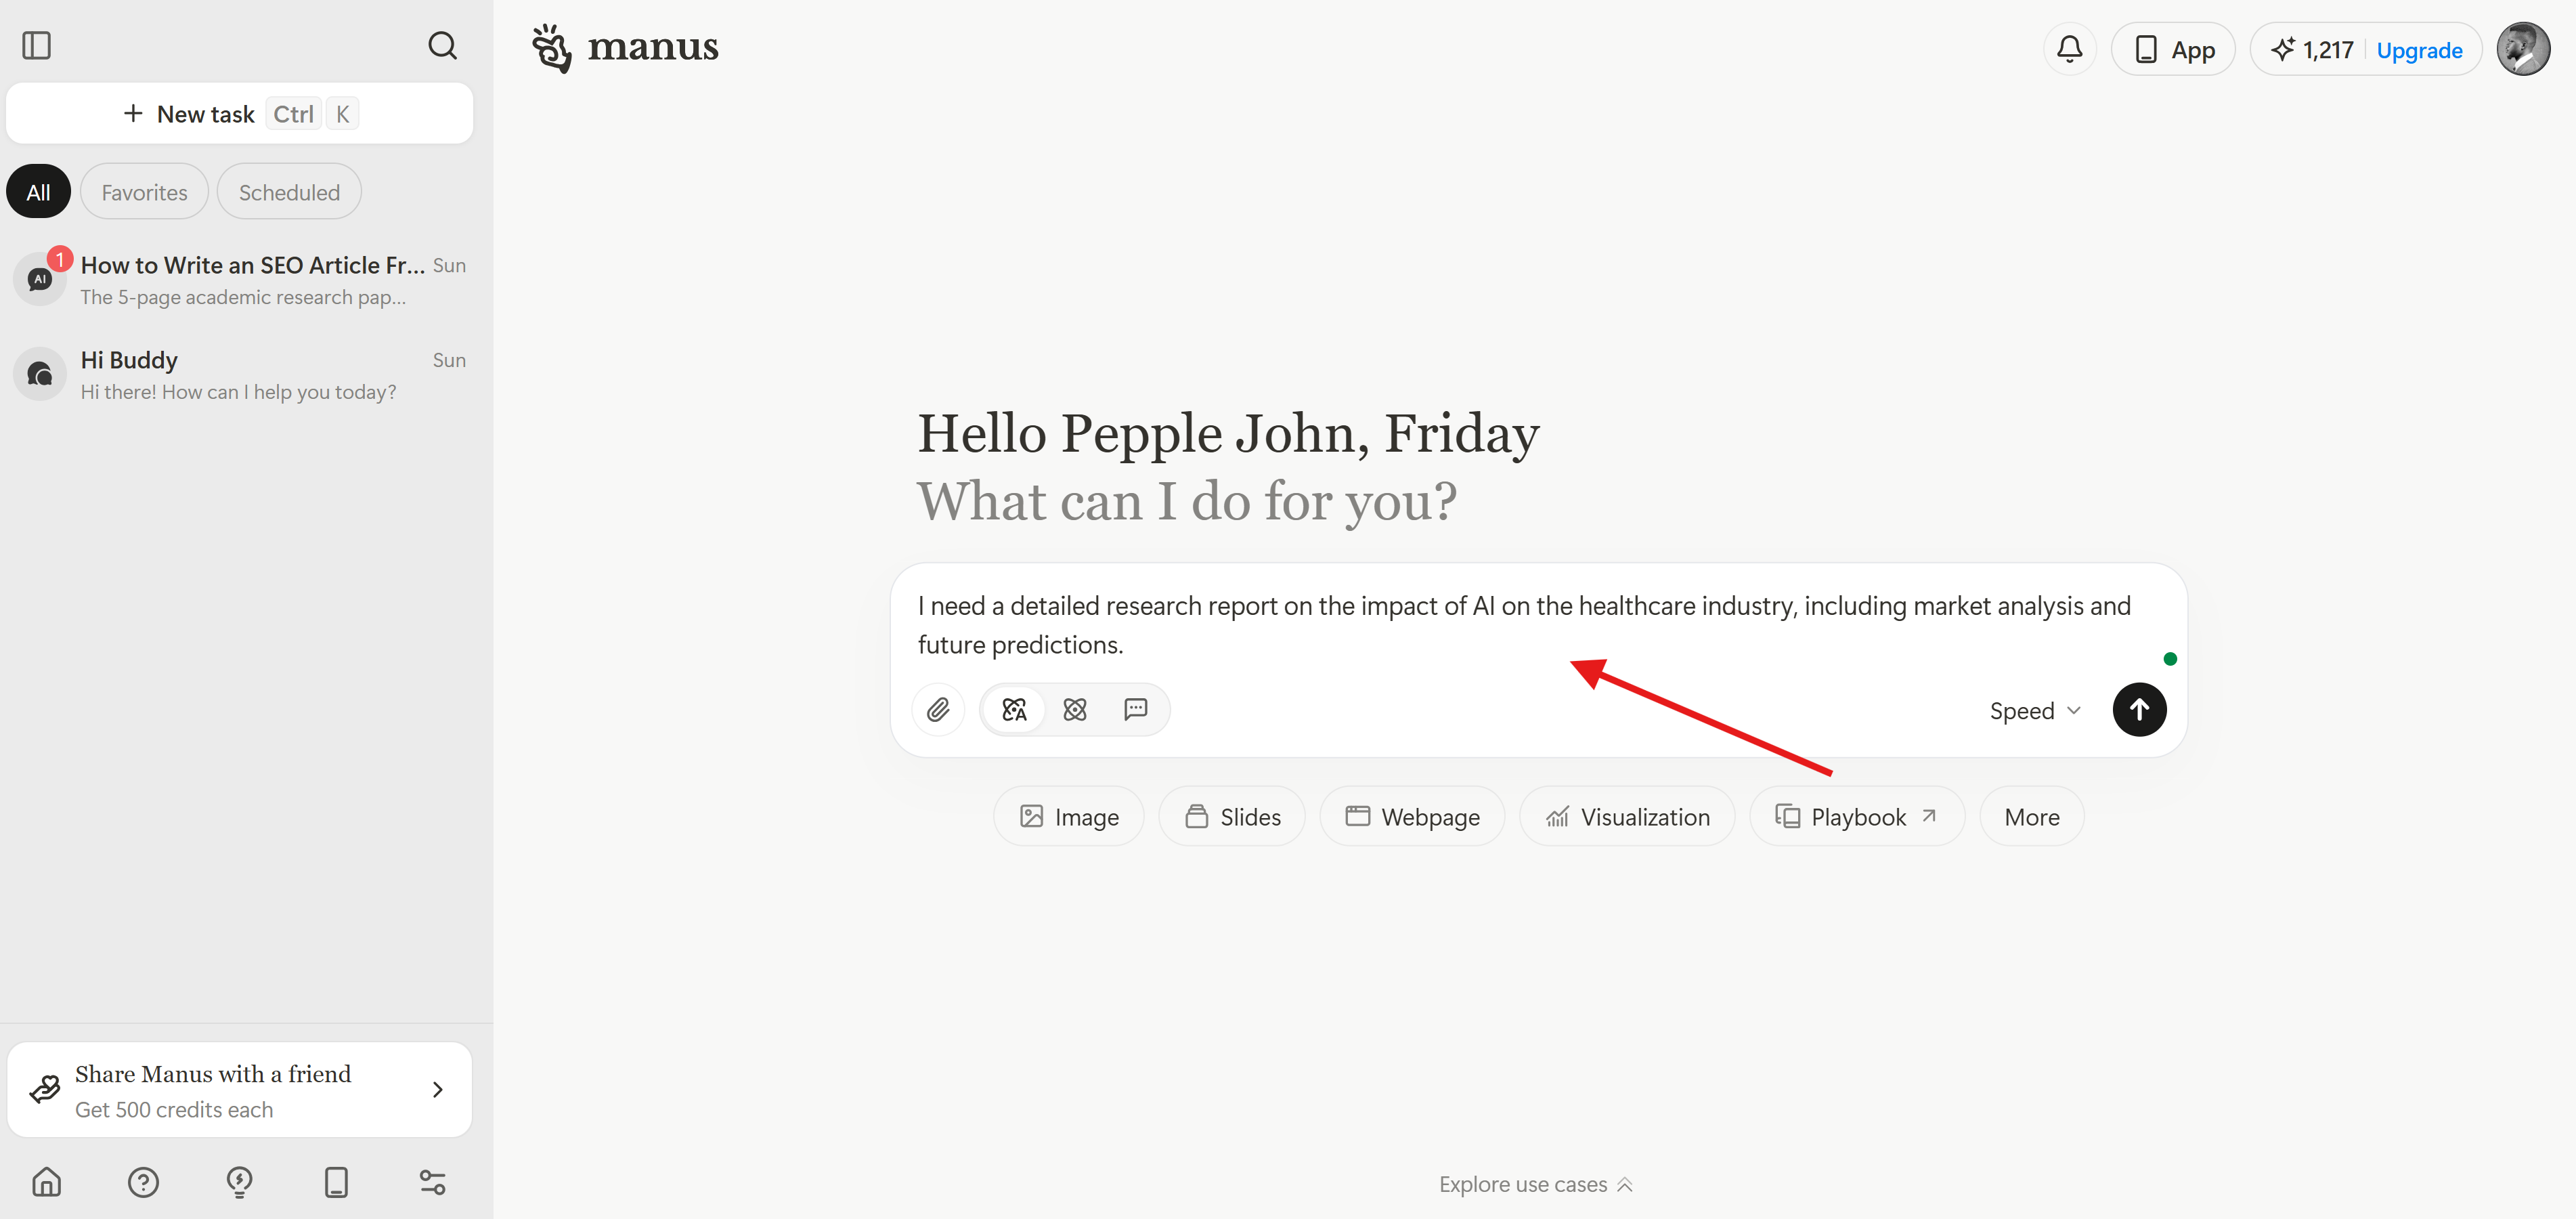Attach a file with paperclip icon
Viewport: 2576px width, 1219px height.
pyautogui.click(x=938, y=710)
